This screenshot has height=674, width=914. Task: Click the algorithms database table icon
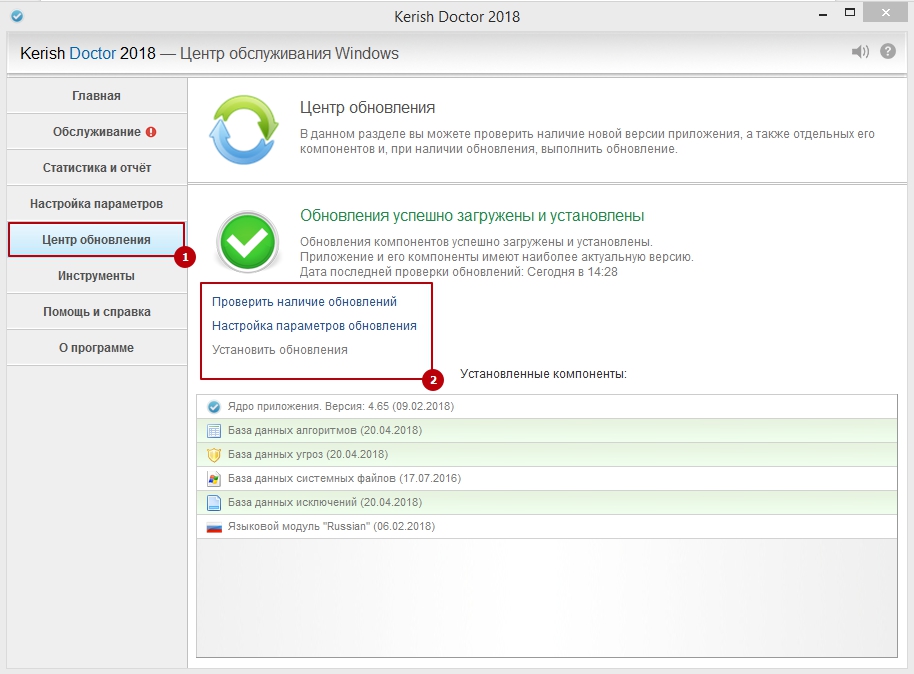[214, 431]
